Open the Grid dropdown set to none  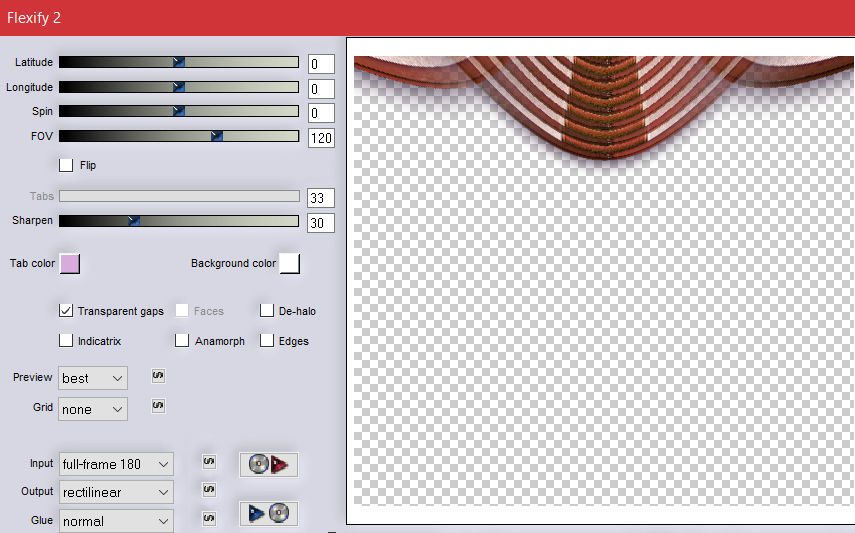[x=93, y=409]
